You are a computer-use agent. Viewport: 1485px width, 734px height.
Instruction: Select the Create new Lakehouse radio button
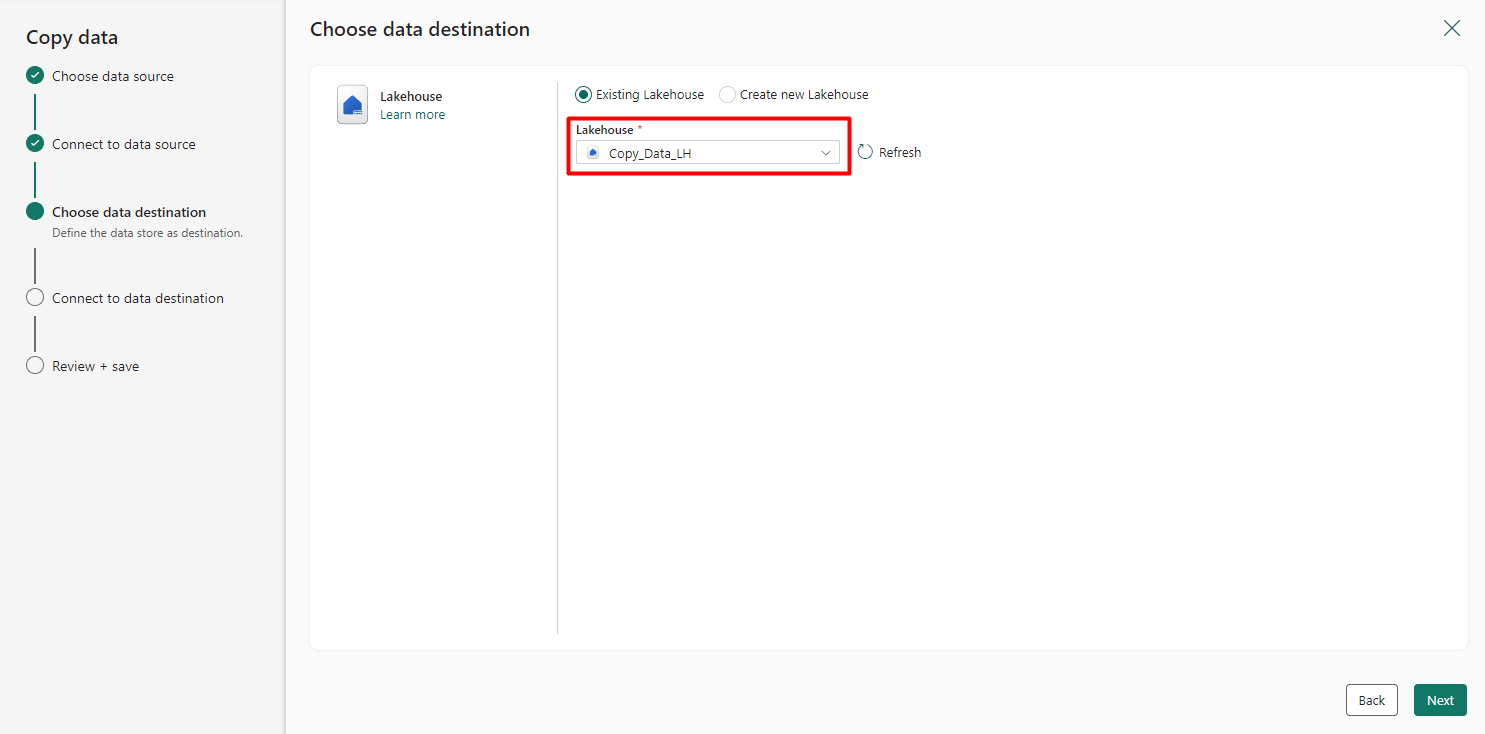click(728, 95)
